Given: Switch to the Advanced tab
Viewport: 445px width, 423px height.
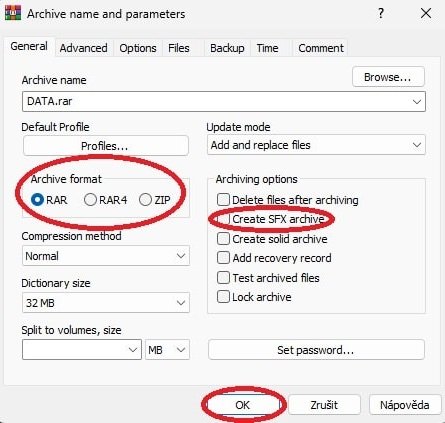Looking at the screenshot, I should click(x=83, y=48).
